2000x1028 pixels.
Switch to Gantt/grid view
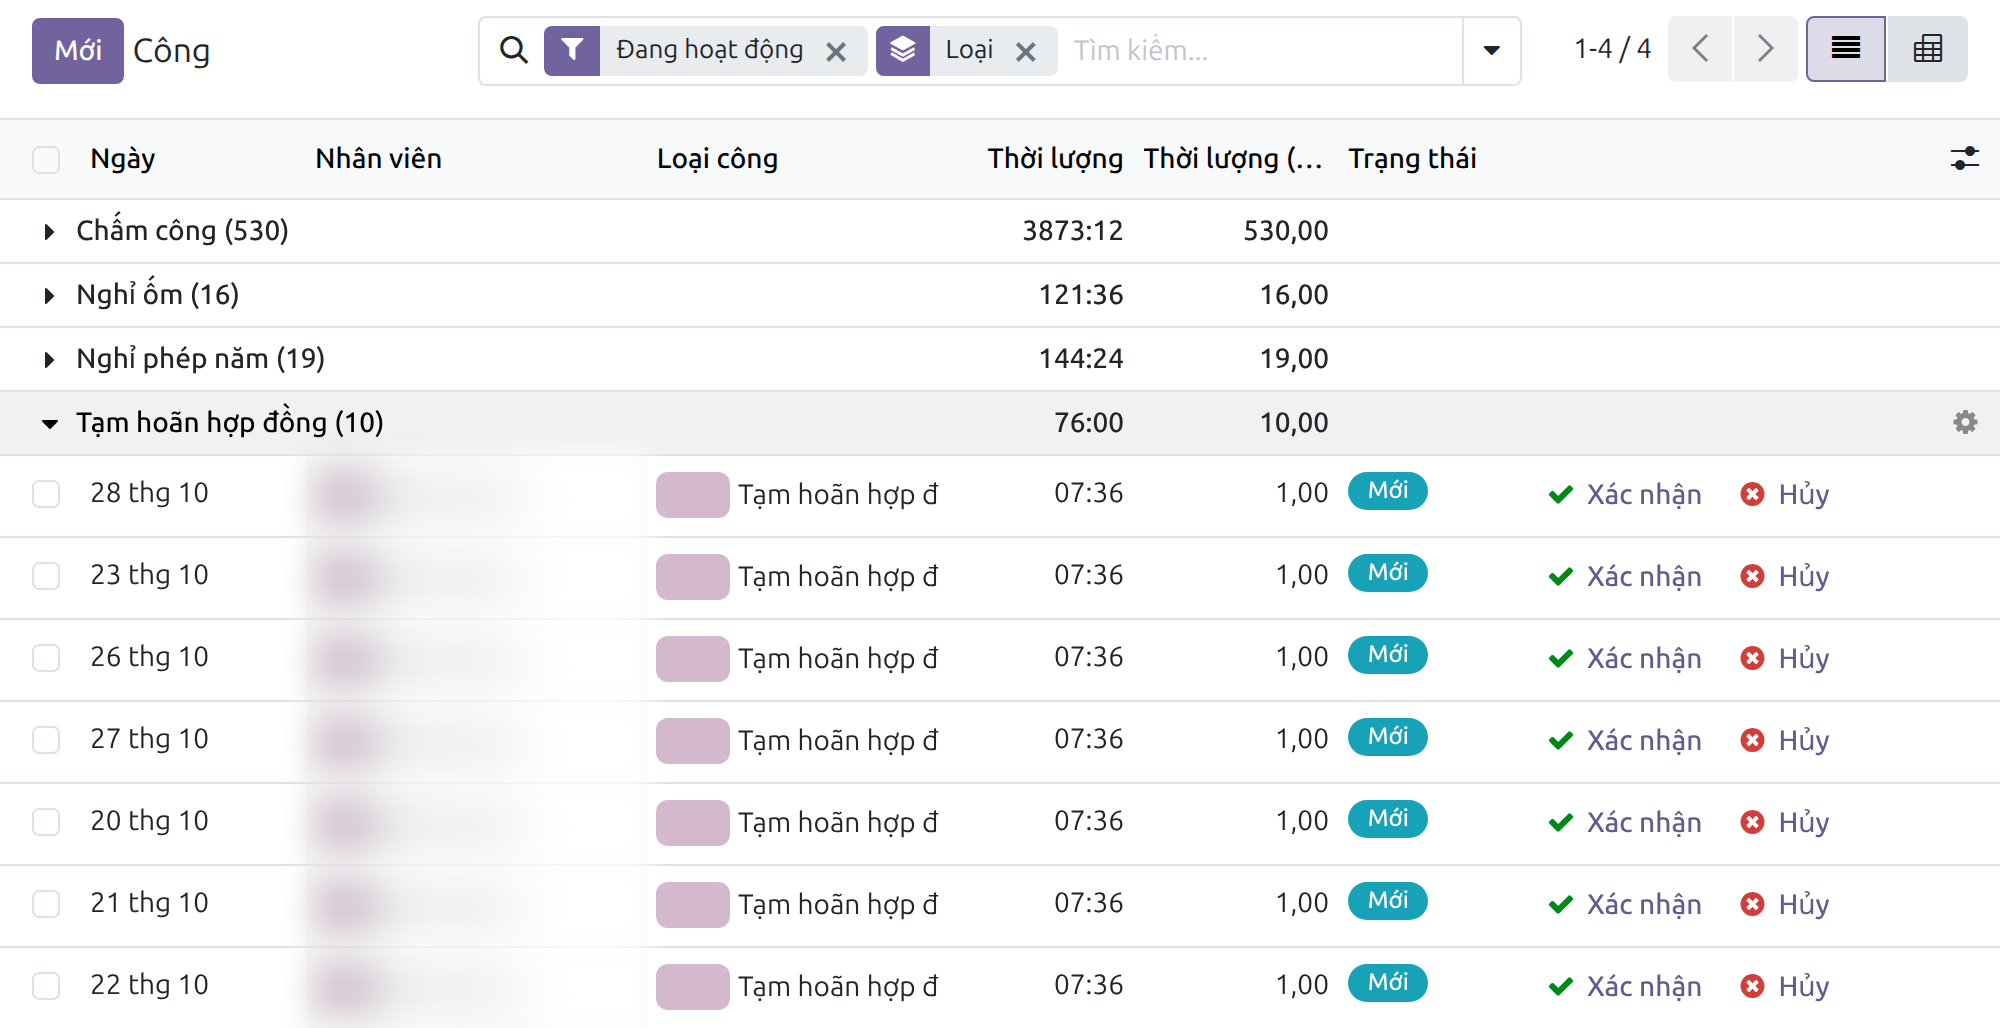pyautogui.click(x=1927, y=49)
